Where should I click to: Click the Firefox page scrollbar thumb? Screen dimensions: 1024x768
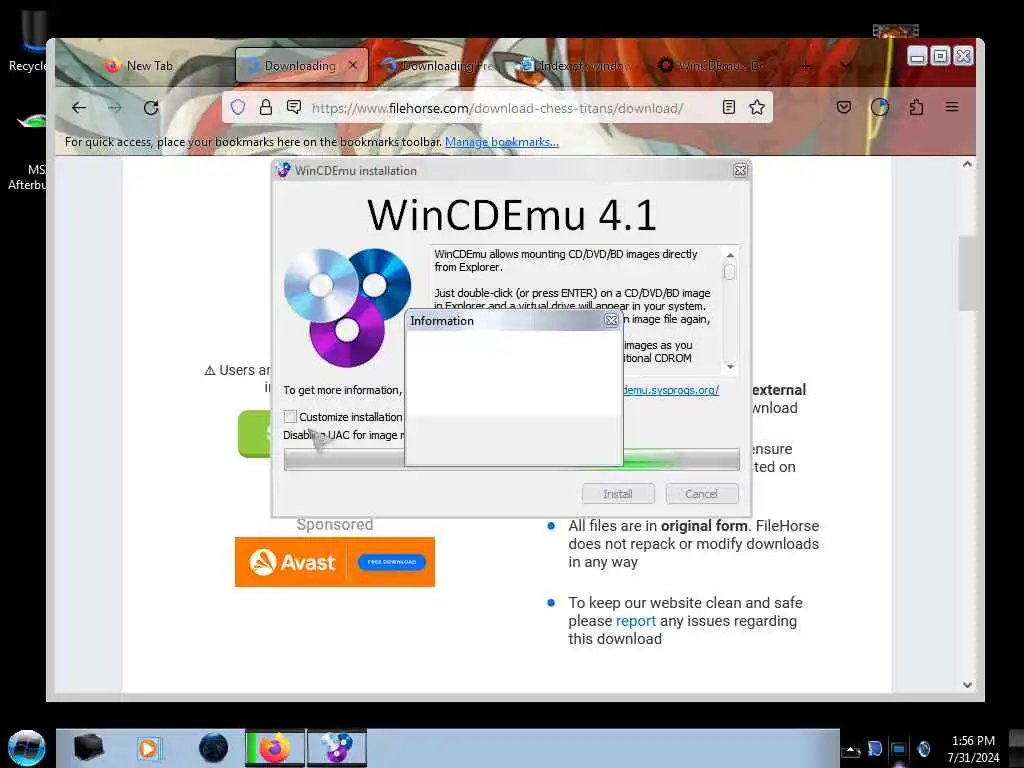pyautogui.click(x=967, y=274)
